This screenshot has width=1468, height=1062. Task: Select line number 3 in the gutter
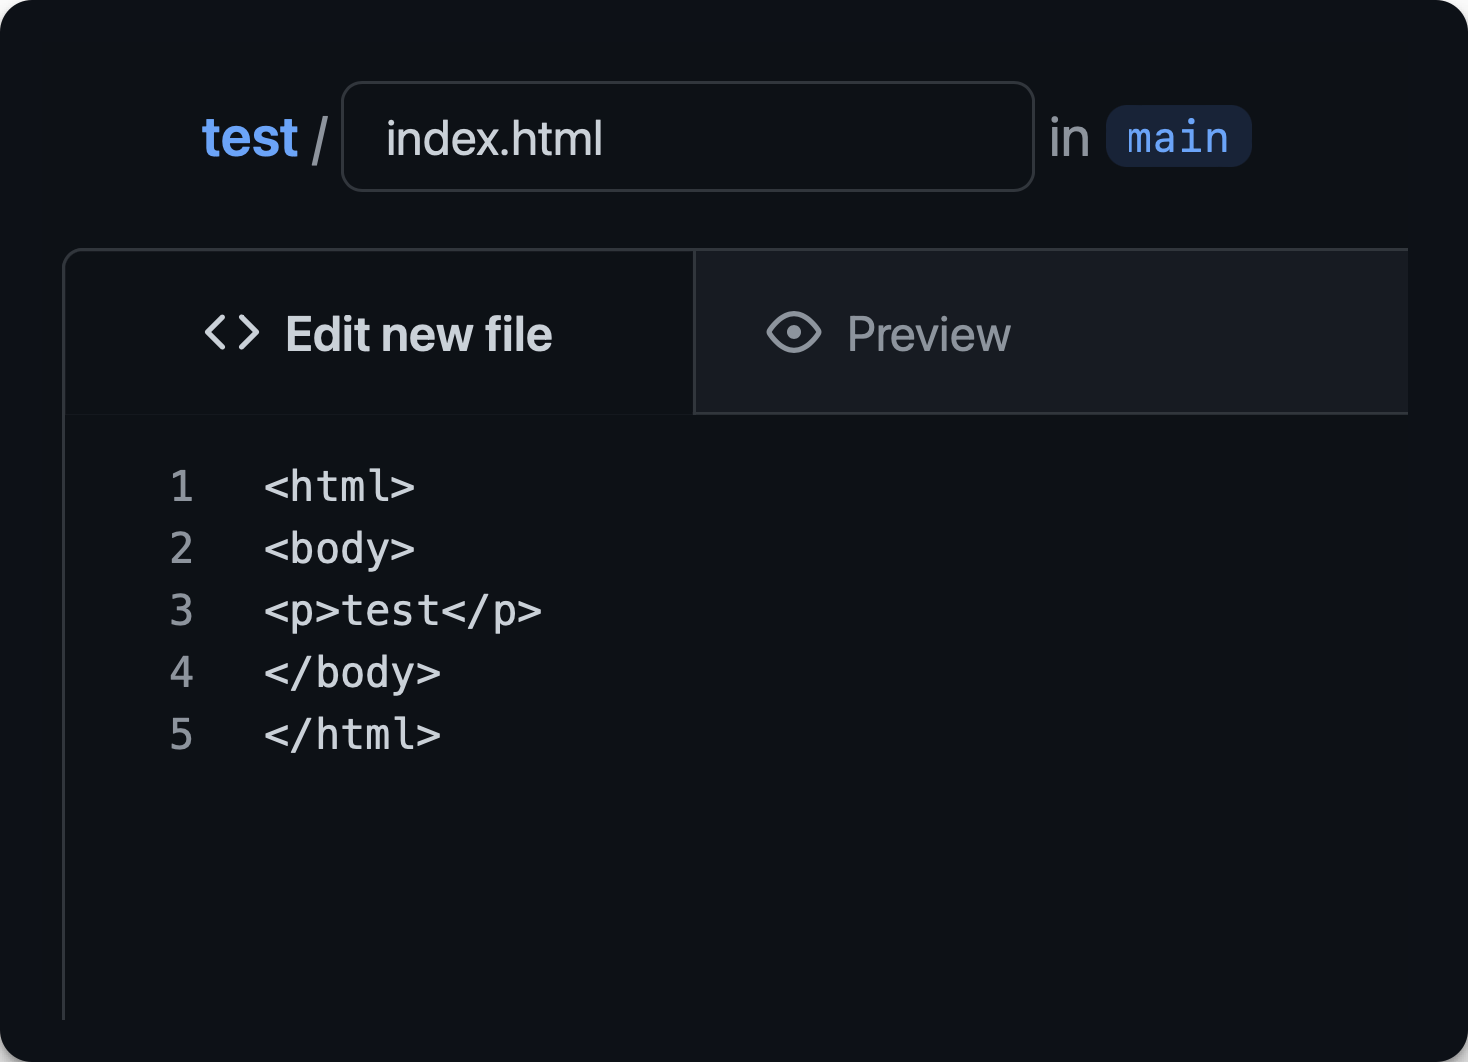tap(181, 611)
